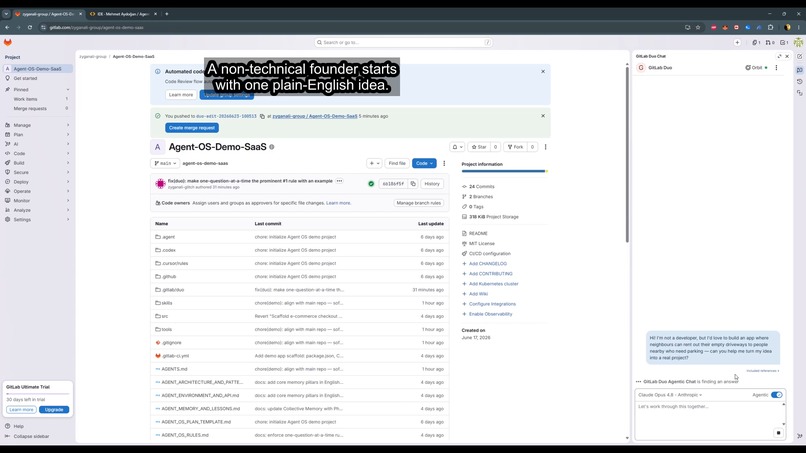Viewport: 806px width, 453px height.
Task: Open Duo chat more options kebab
Action: 776,68
